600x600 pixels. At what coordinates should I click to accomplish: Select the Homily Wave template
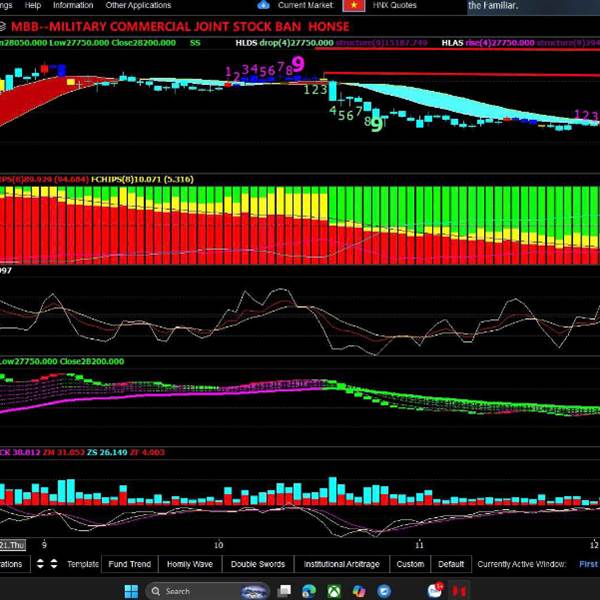pos(190,564)
